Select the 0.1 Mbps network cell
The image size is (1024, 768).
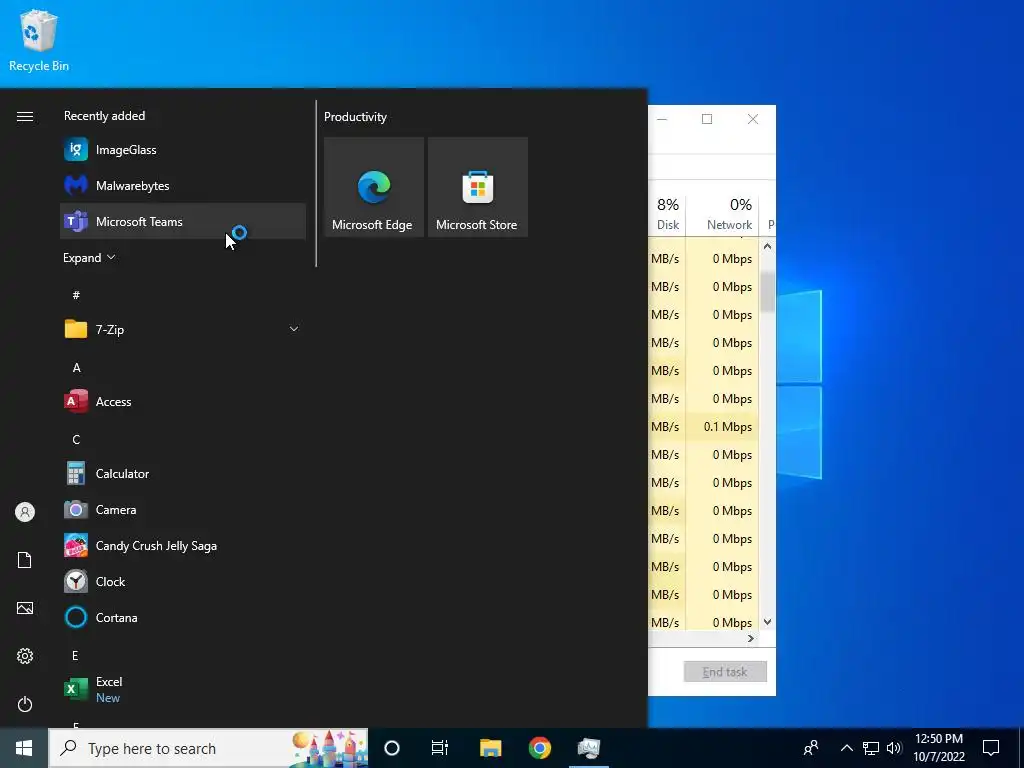point(722,426)
